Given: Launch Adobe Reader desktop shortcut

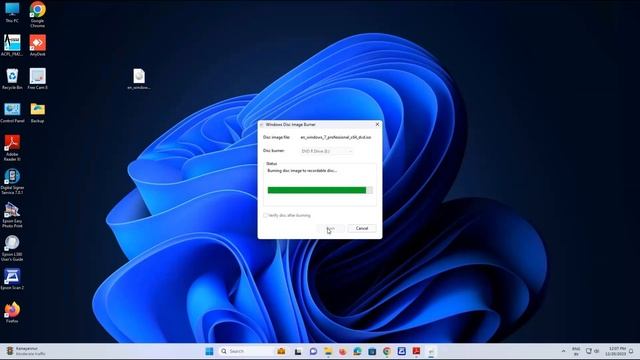Looking at the screenshot, I should (12, 148).
